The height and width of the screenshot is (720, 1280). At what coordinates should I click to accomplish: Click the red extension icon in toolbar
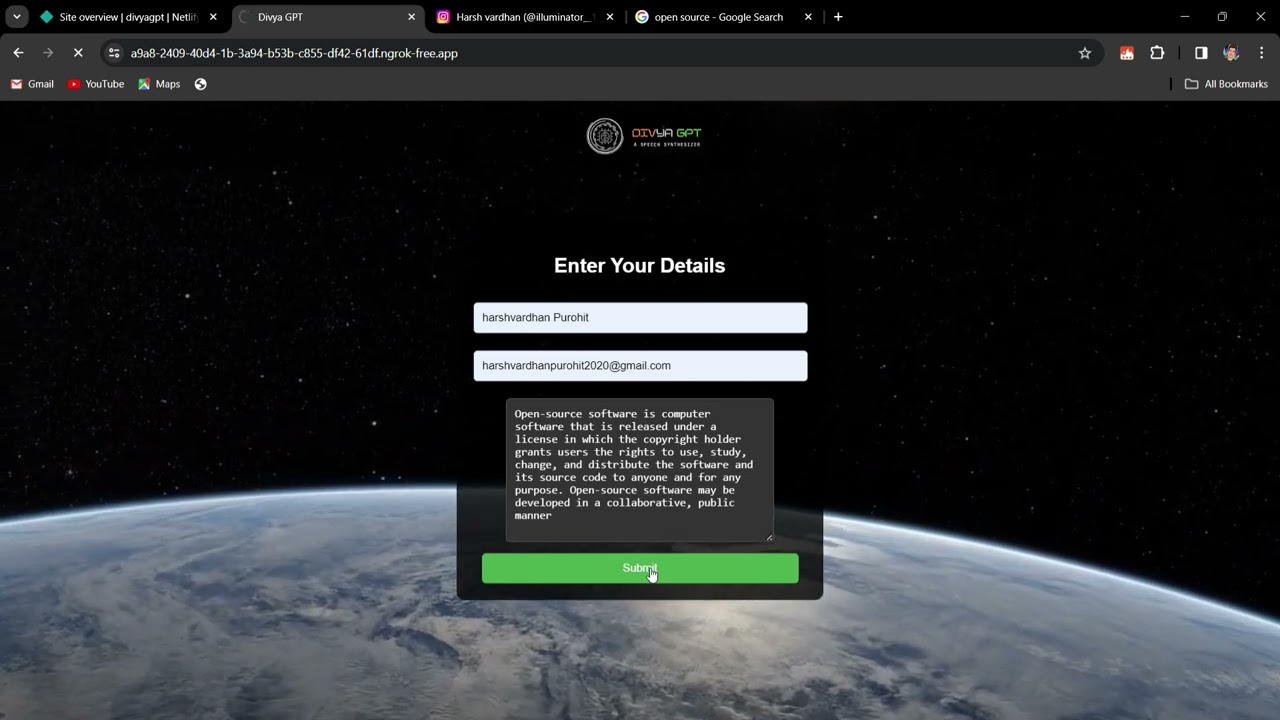point(1127,53)
